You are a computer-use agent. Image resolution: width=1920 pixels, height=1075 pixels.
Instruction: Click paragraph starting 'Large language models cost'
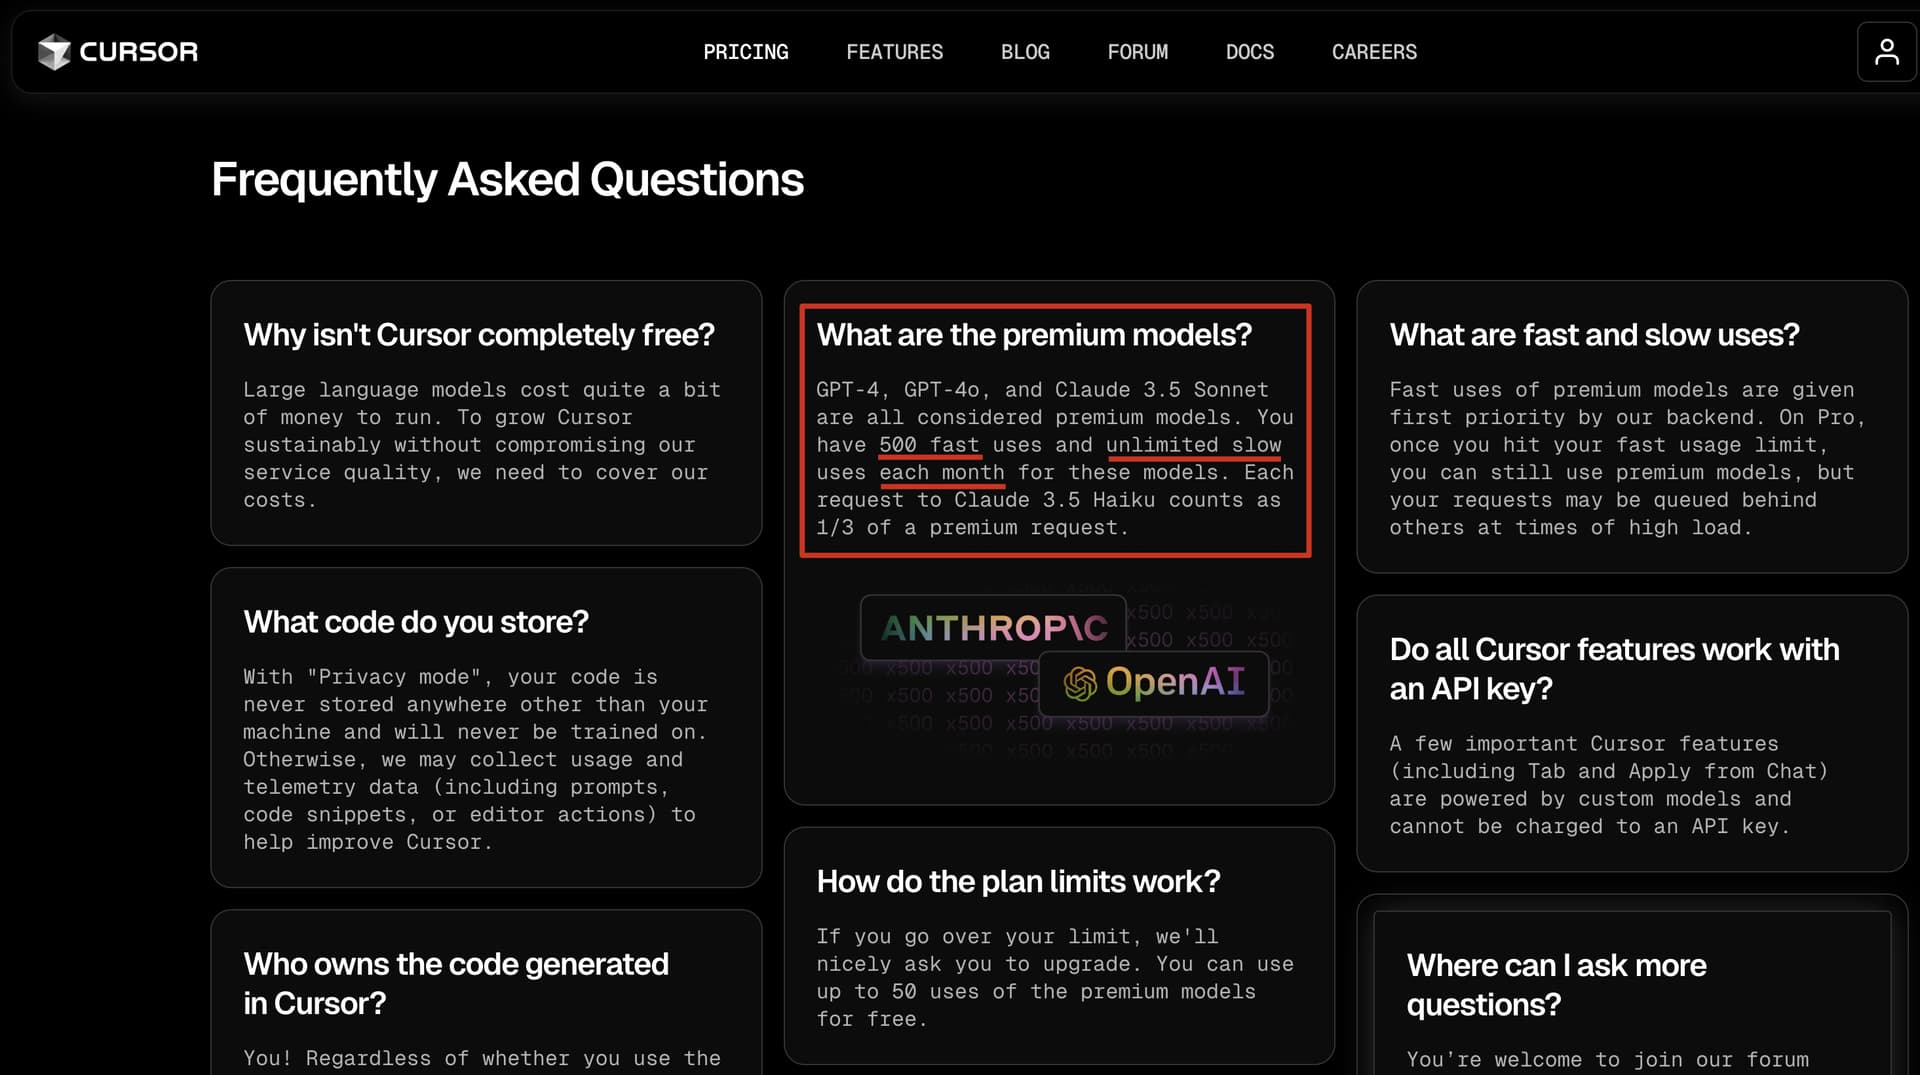482,445
